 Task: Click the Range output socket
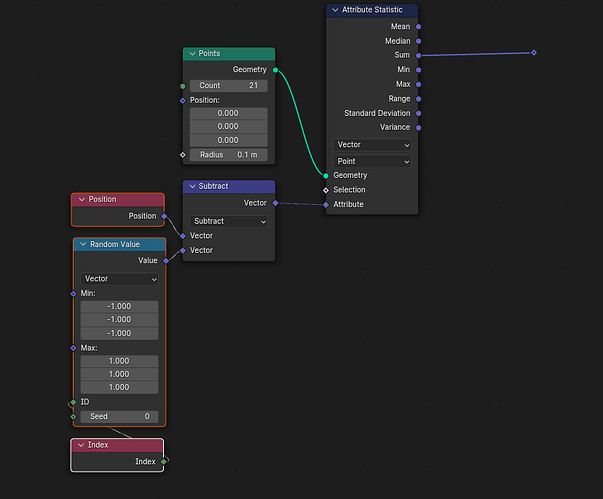tap(418, 99)
